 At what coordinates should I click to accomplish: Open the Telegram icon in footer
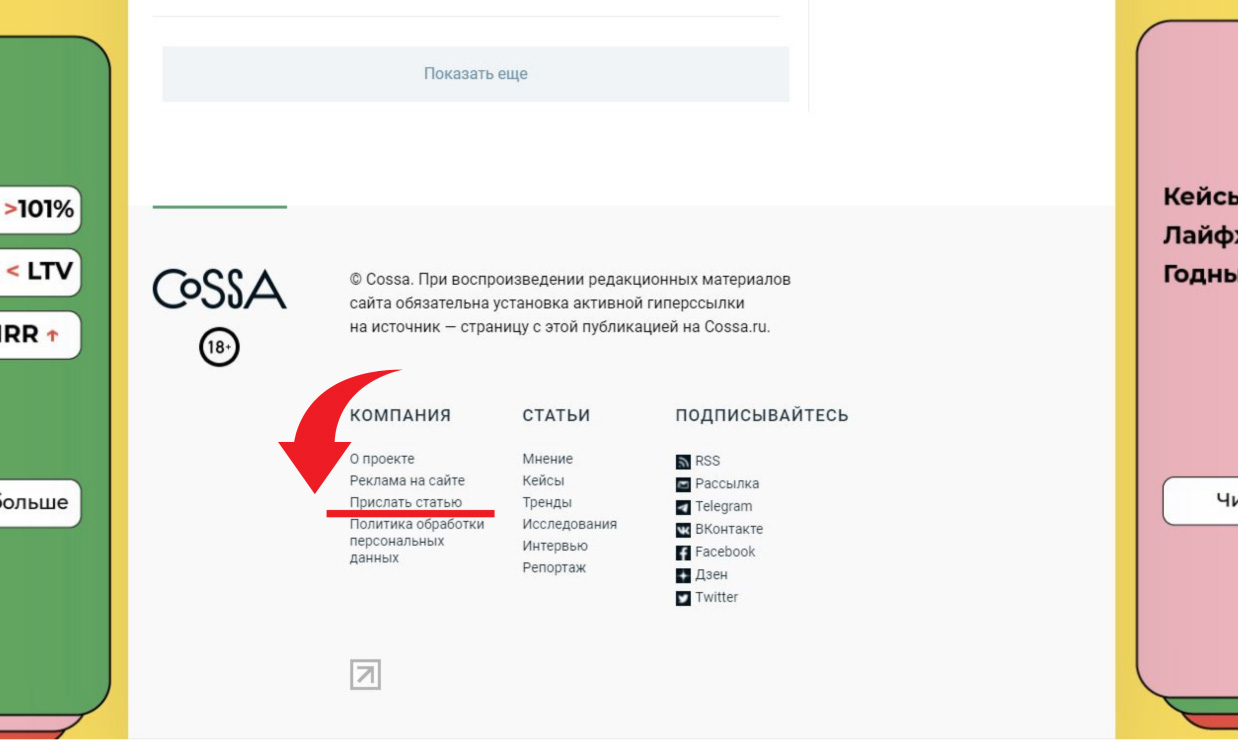(x=683, y=507)
